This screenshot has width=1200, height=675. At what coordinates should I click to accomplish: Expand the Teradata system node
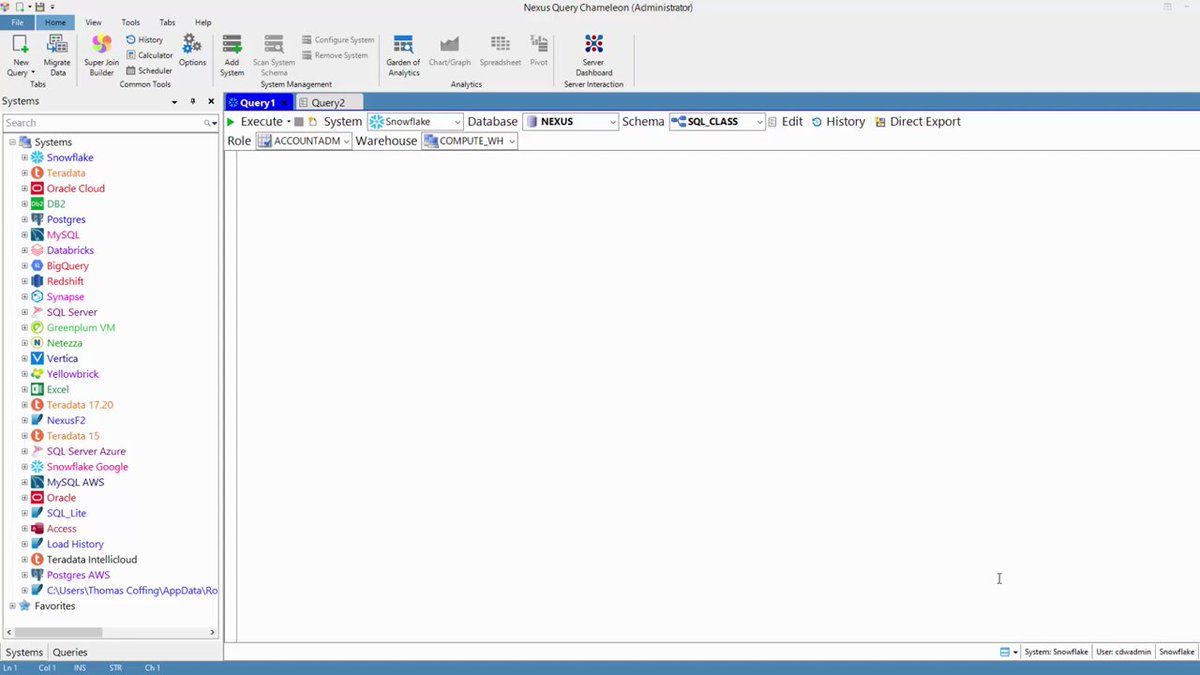click(x=25, y=173)
